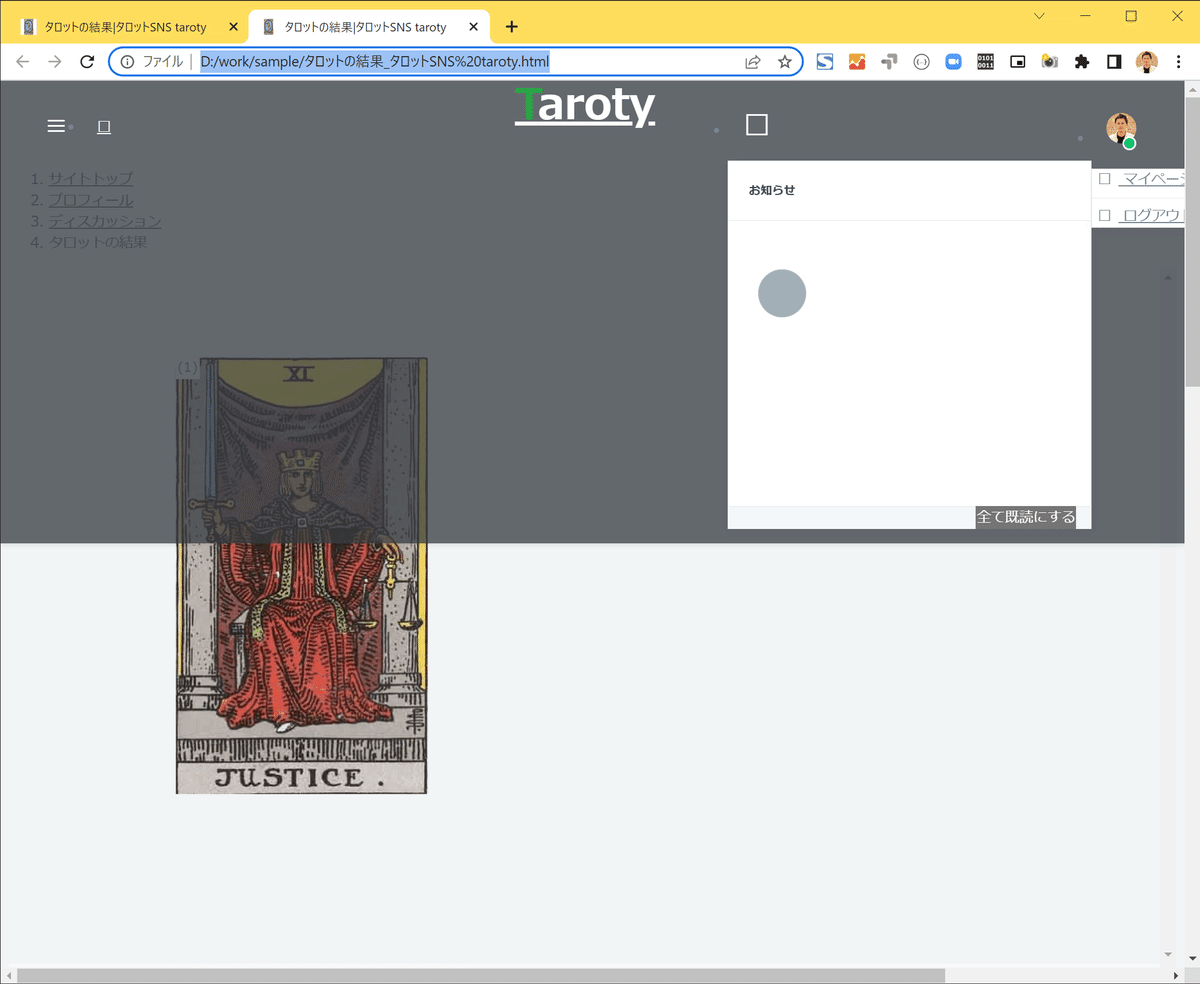Open the Zoom extension icon
1200x984 pixels.
(x=953, y=62)
